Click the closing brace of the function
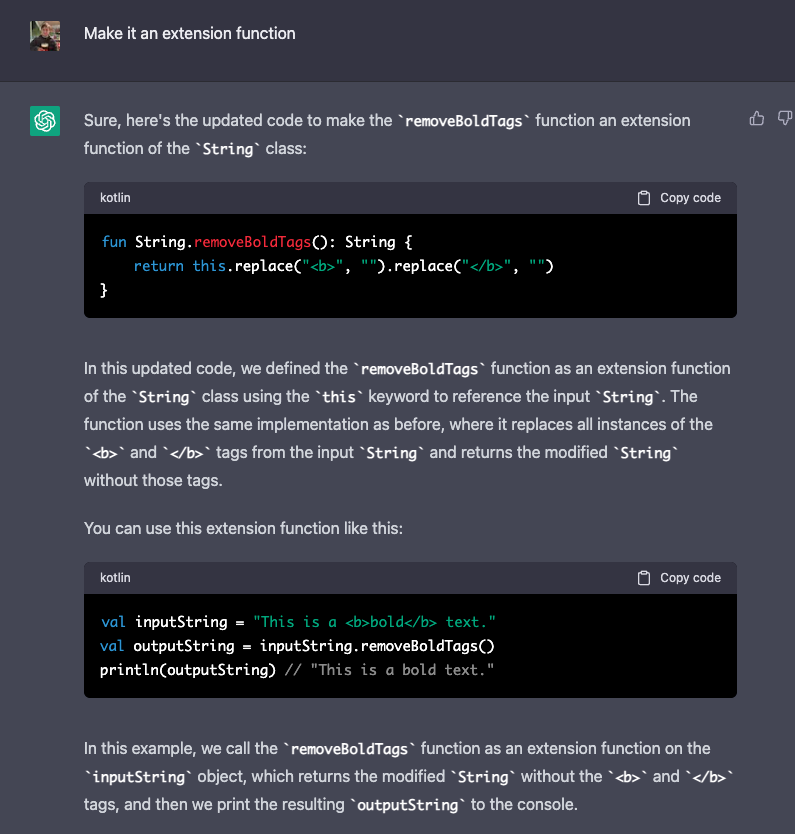Viewport: 795px width, 834px height. 104,290
